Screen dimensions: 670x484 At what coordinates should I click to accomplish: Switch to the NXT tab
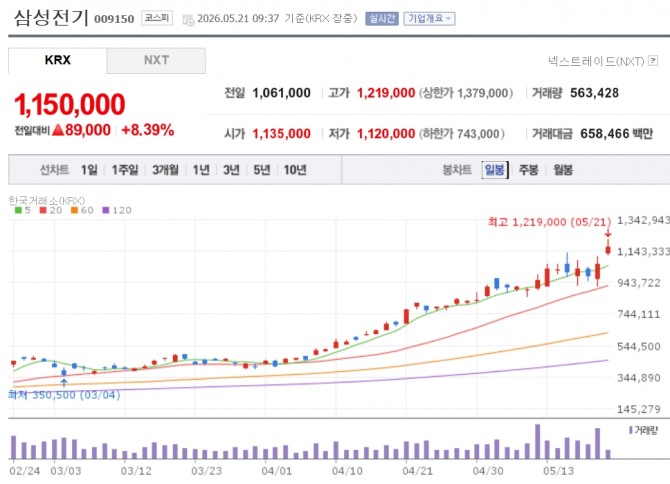[x=156, y=60]
